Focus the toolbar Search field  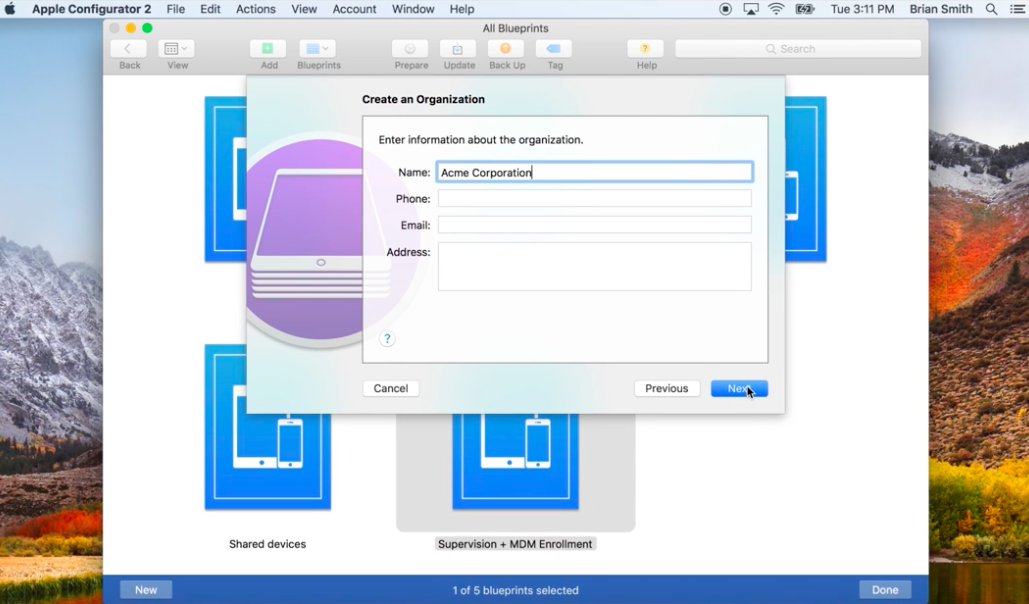click(798, 49)
